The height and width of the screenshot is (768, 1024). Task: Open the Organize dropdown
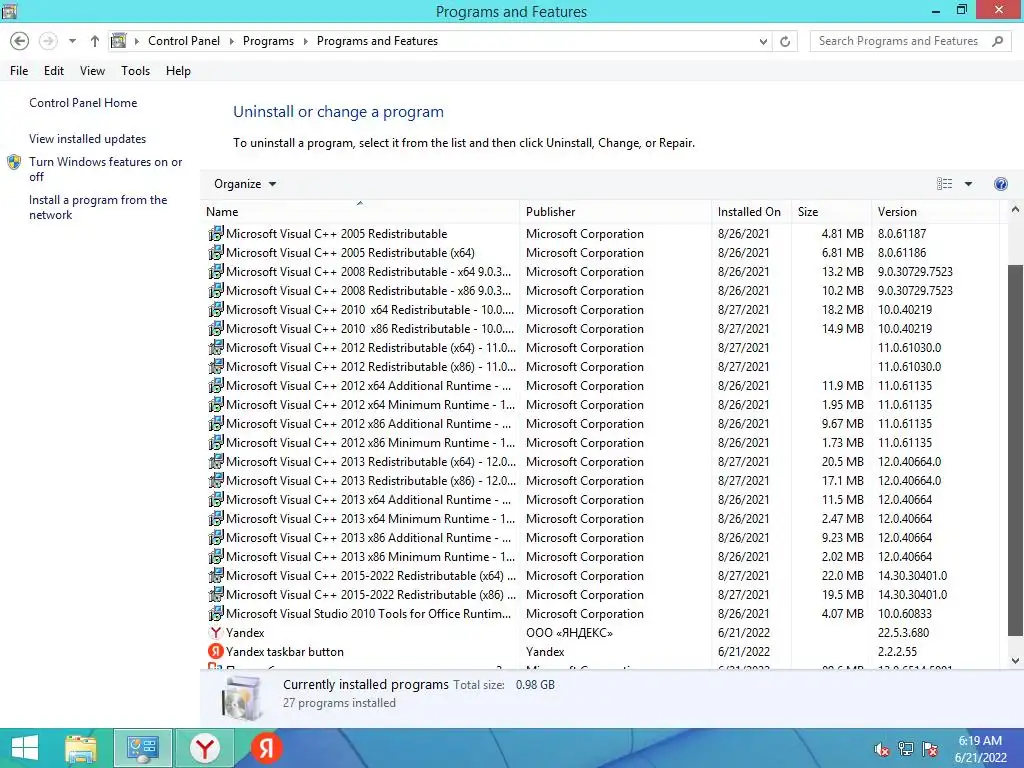click(x=245, y=184)
